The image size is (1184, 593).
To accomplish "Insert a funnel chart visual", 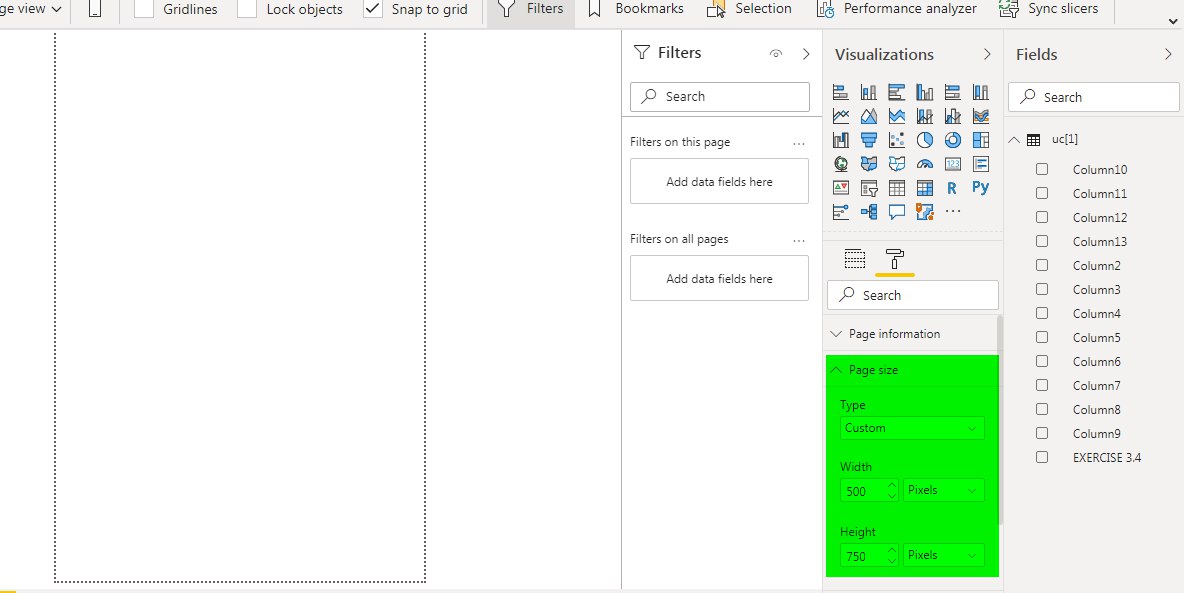I will [x=868, y=140].
